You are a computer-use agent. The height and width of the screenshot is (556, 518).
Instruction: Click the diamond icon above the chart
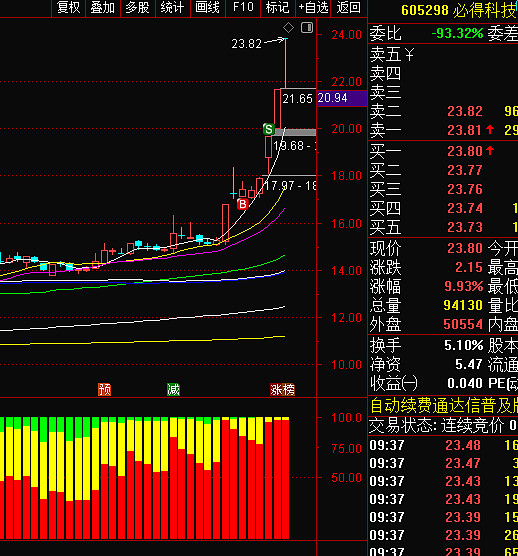click(x=288, y=27)
